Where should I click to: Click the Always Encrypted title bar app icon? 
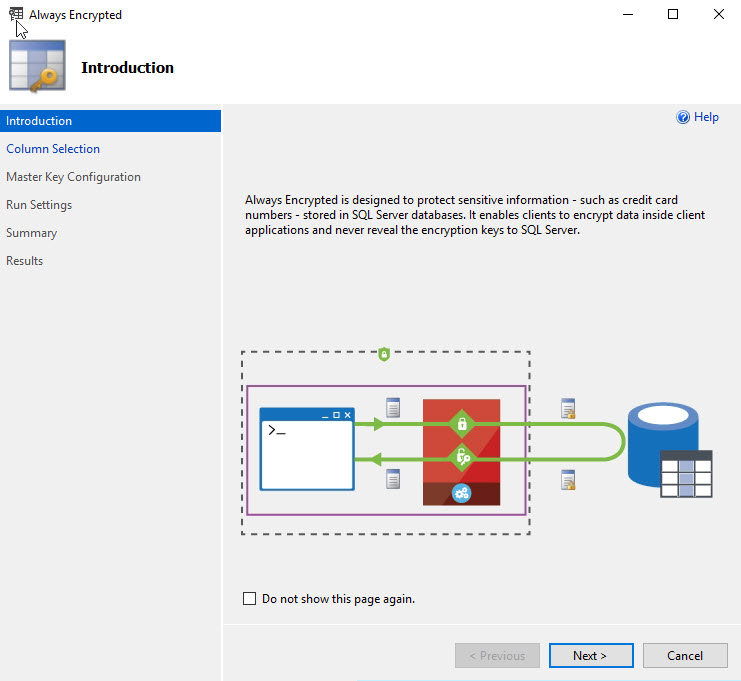click(16, 14)
